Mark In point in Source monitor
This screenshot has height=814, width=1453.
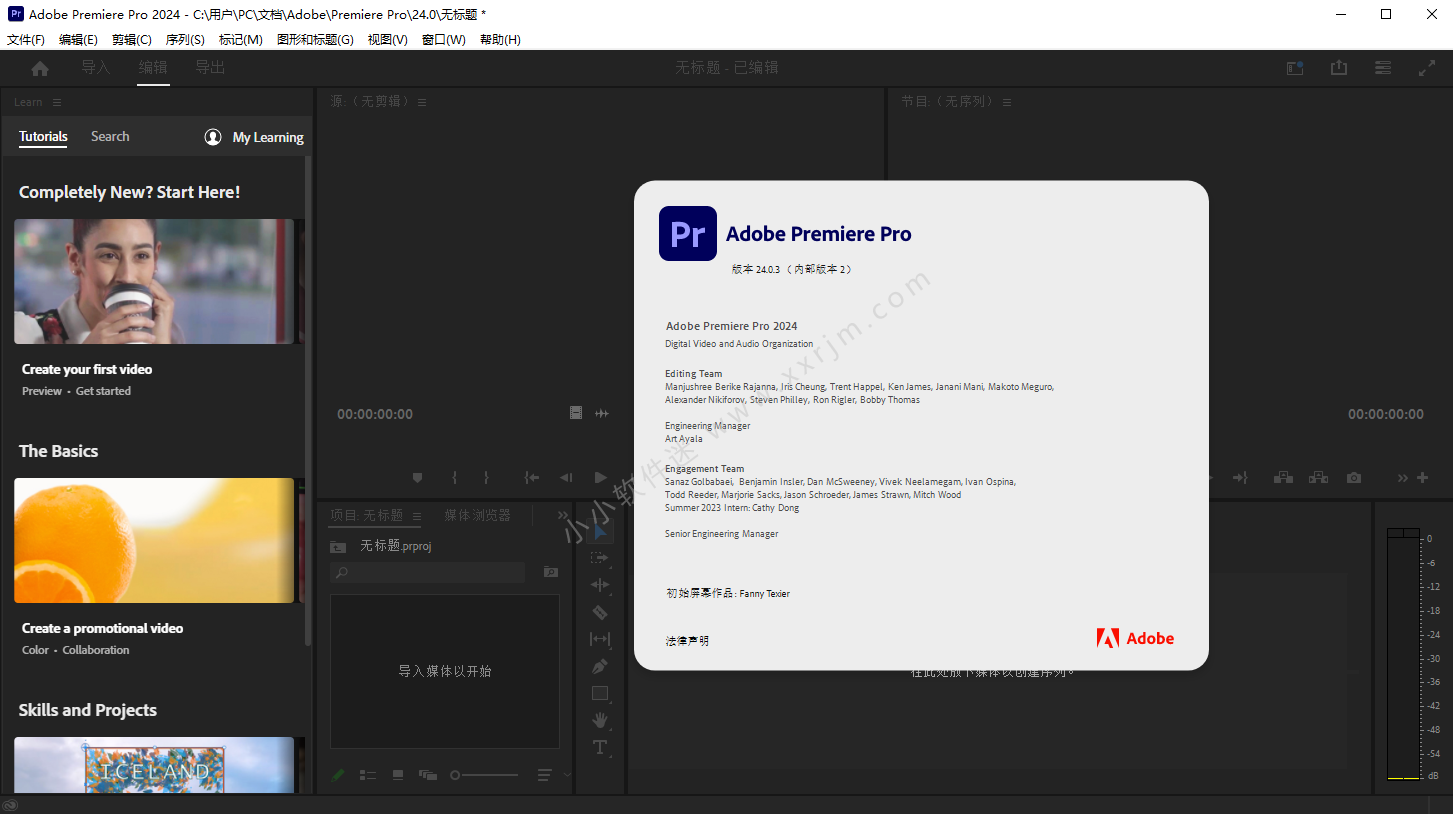click(x=454, y=478)
